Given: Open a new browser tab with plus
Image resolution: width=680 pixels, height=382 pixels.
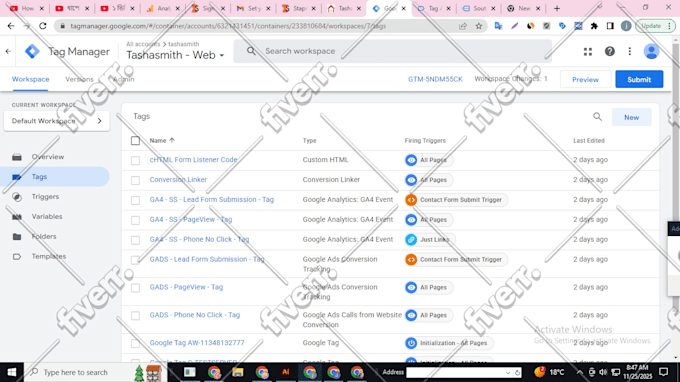Looking at the screenshot, I should click(x=557, y=8).
